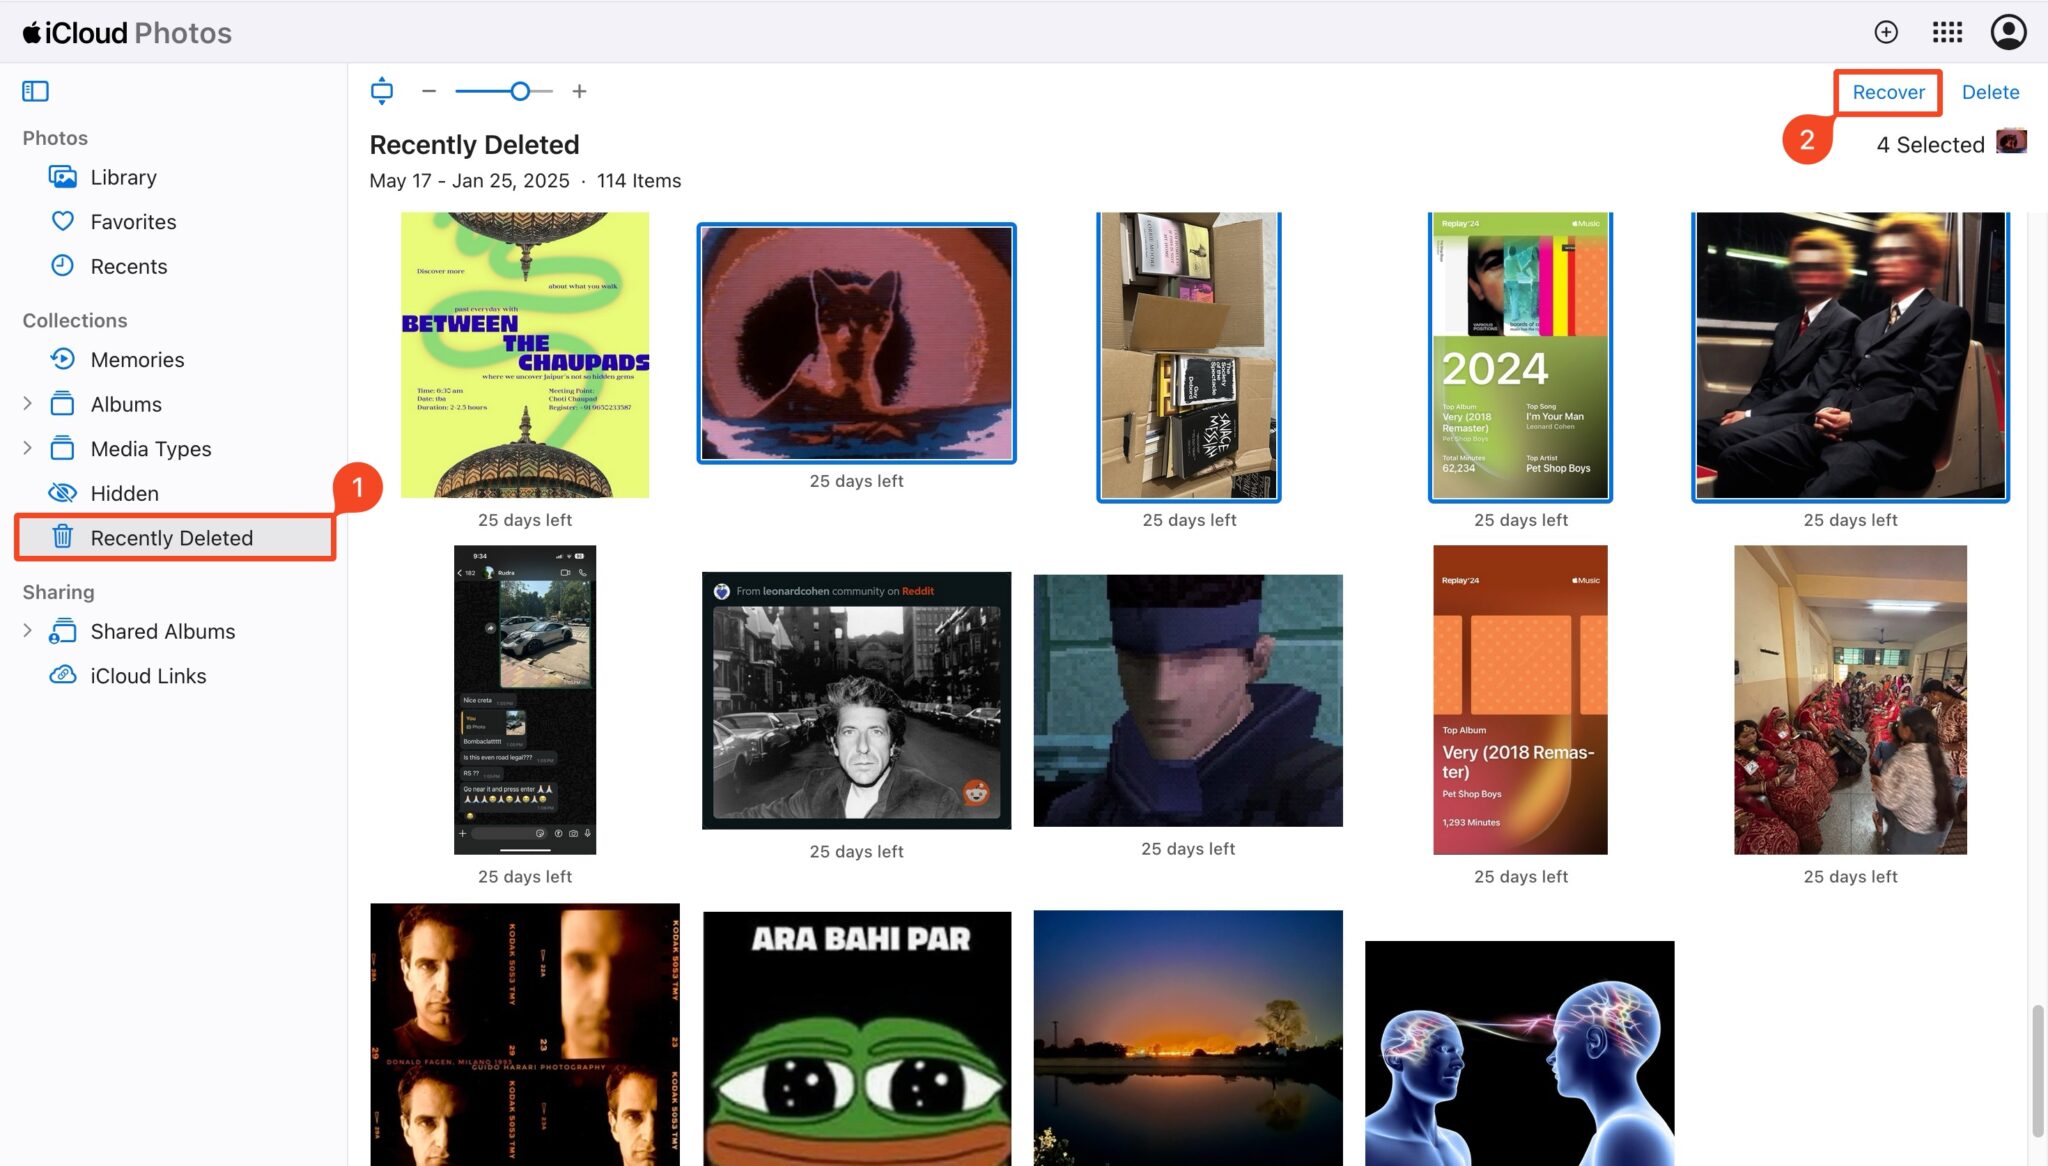Expand the Albums chevron
Screen dimensions: 2048x1166
(x=28, y=404)
